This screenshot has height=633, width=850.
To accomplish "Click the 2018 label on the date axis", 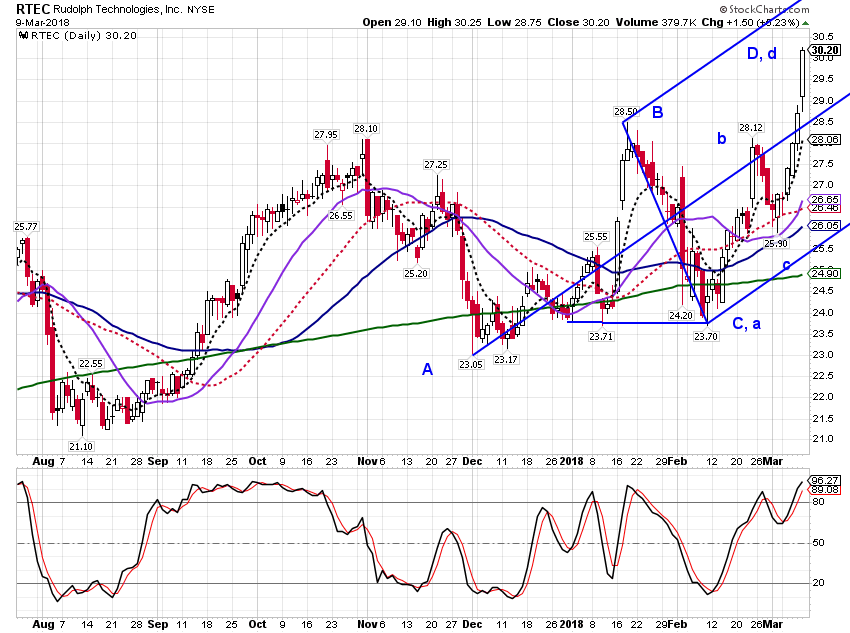I will [571, 461].
